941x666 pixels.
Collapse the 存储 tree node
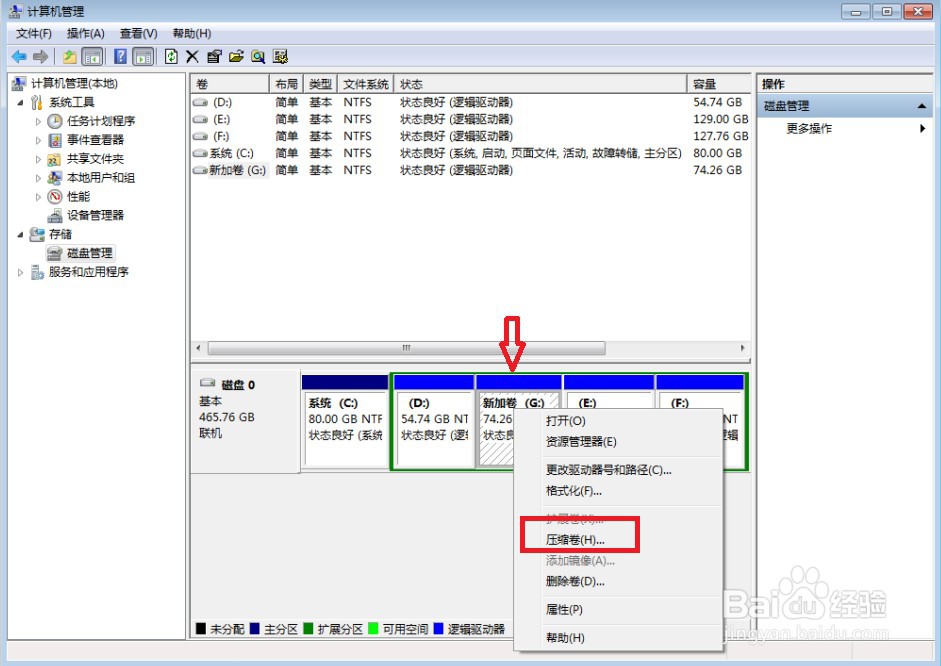20,235
